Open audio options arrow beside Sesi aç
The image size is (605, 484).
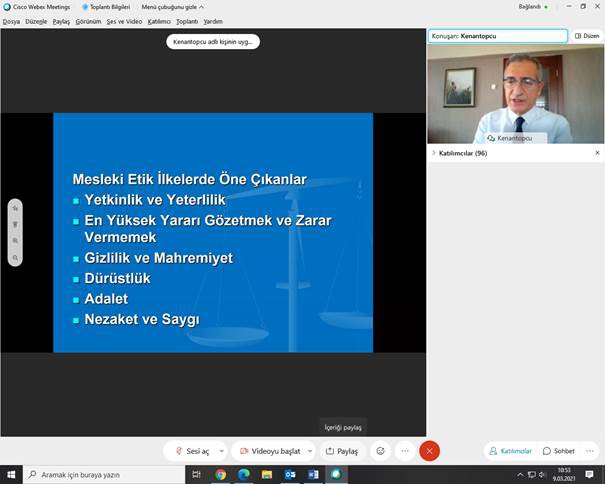(220, 451)
